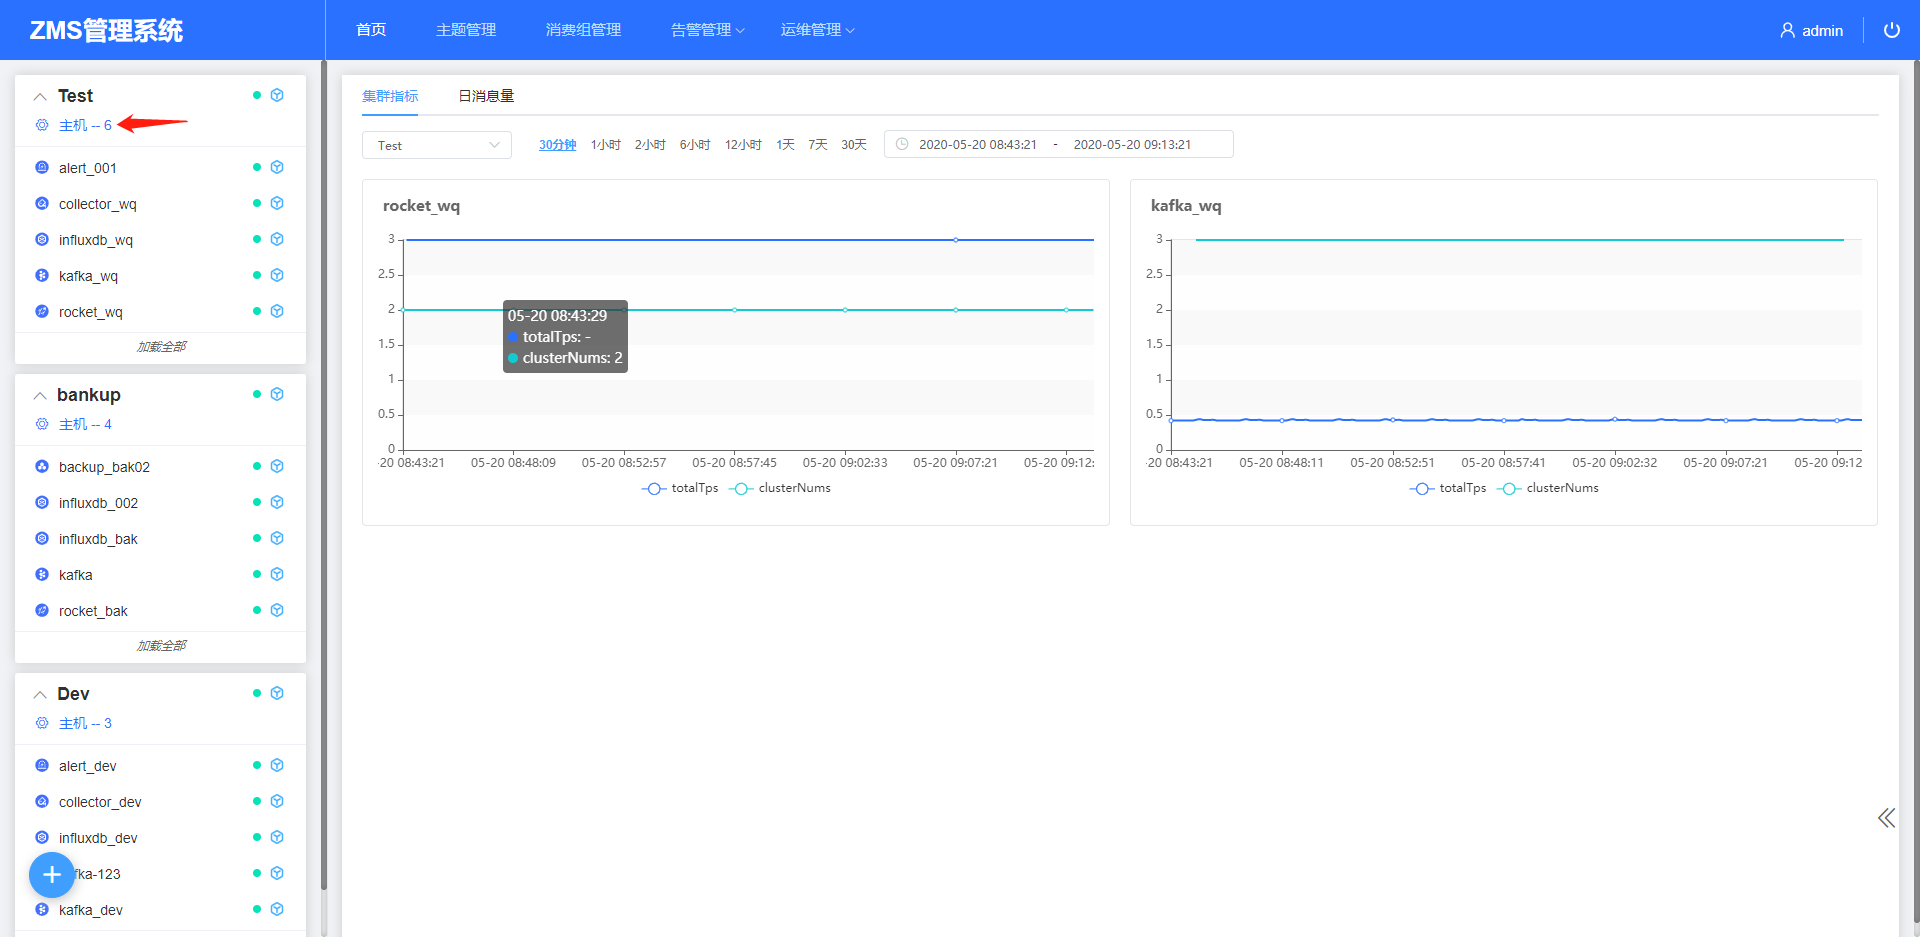
Task: Select the 7天 time range
Action: click(x=818, y=145)
